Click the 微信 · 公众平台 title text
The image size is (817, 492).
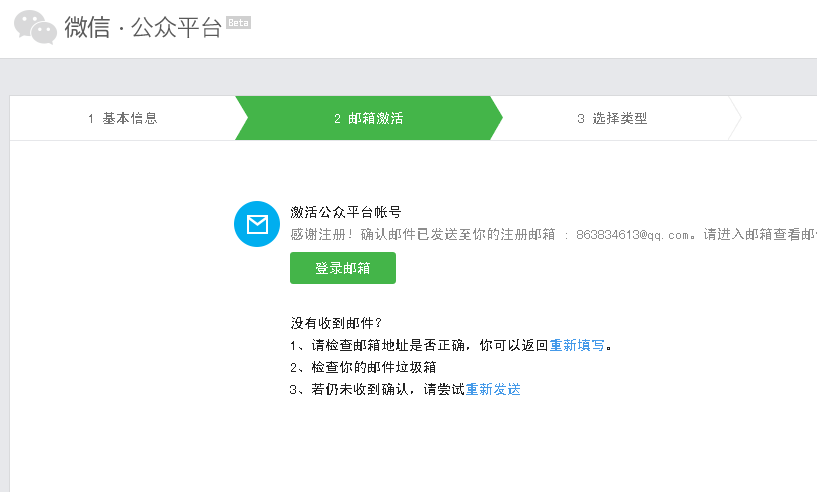[x=142, y=28]
